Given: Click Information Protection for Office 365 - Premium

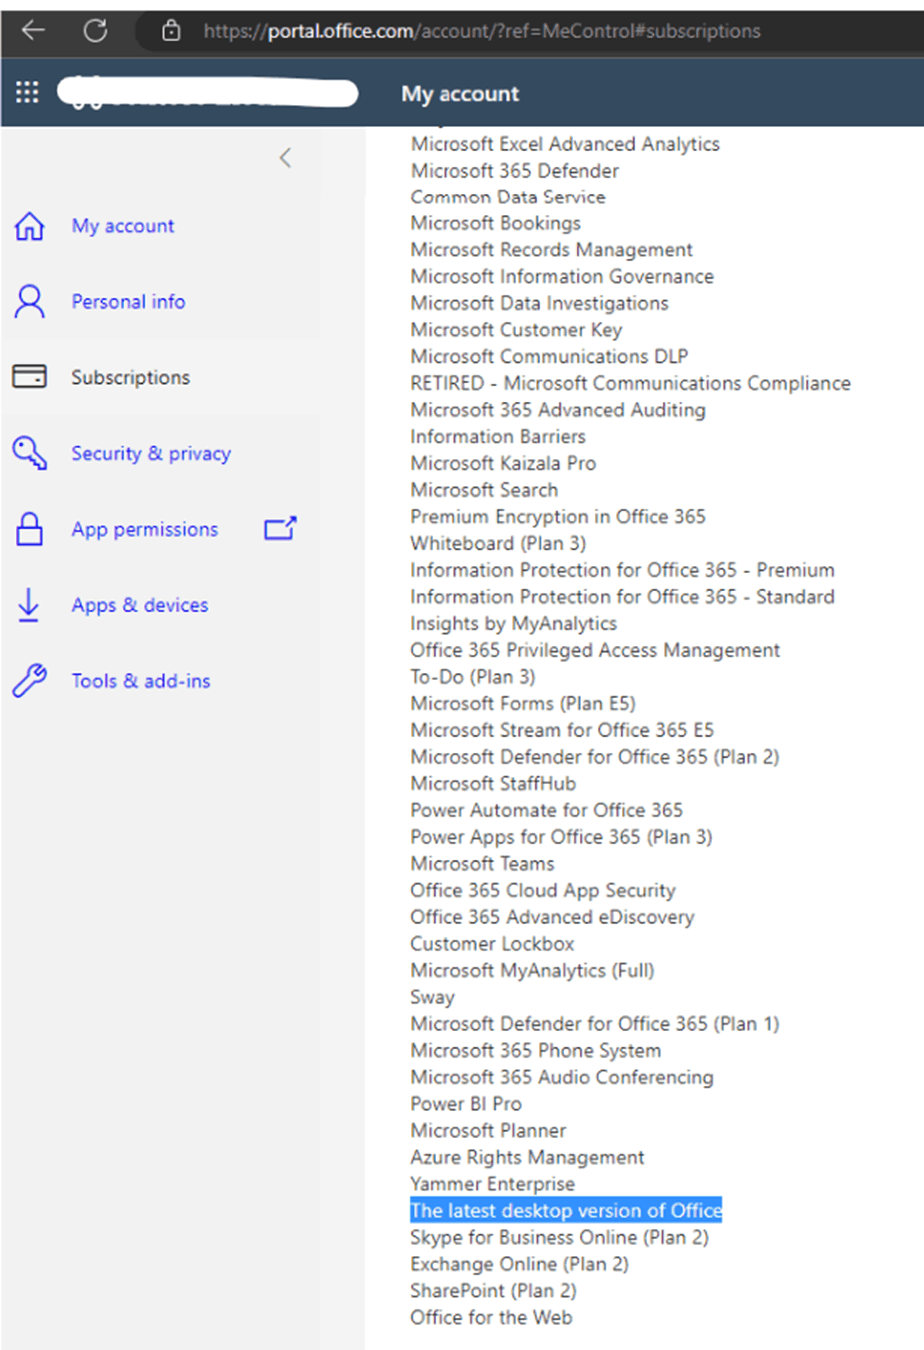Looking at the screenshot, I should 623,570.
